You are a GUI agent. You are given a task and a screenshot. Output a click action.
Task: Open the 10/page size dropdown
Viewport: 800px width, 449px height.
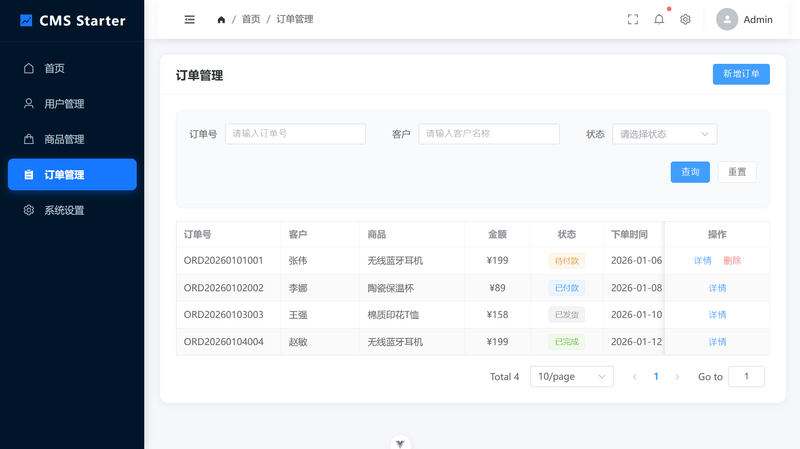pos(571,377)
